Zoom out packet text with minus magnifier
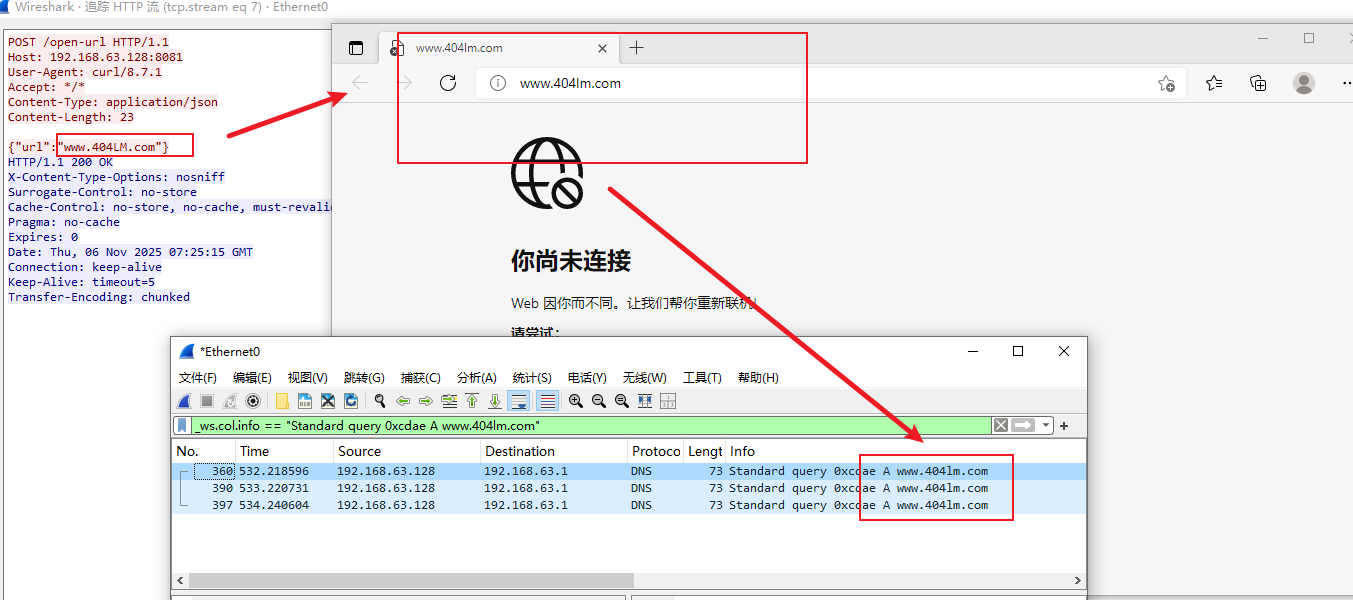The image size is (1353, 600). tap(599, 401)
